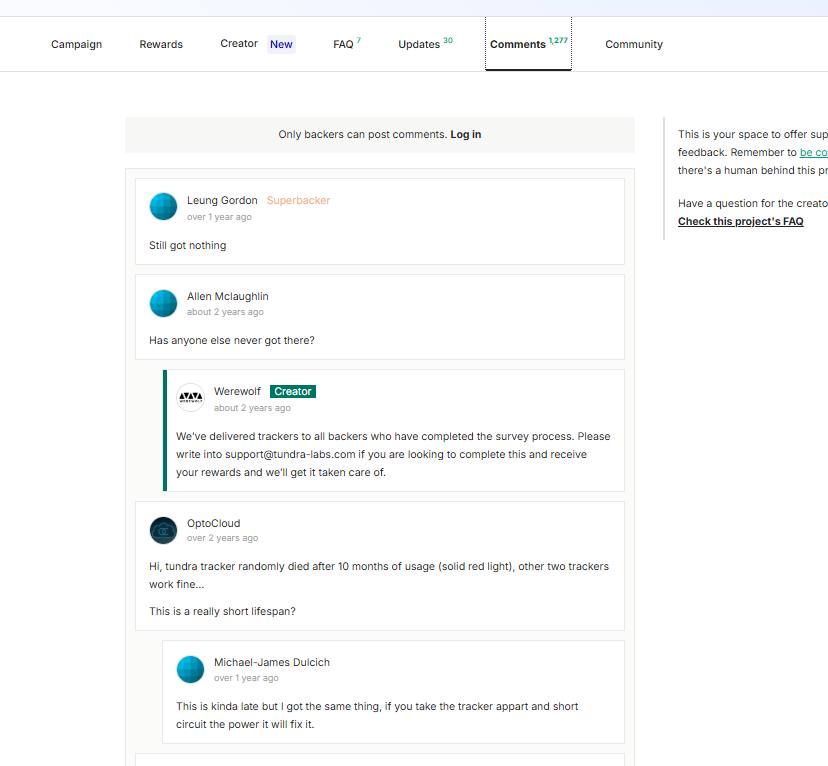
Task: Click OptoCloud's dark avatar icon
Action: tap(163, 531)
